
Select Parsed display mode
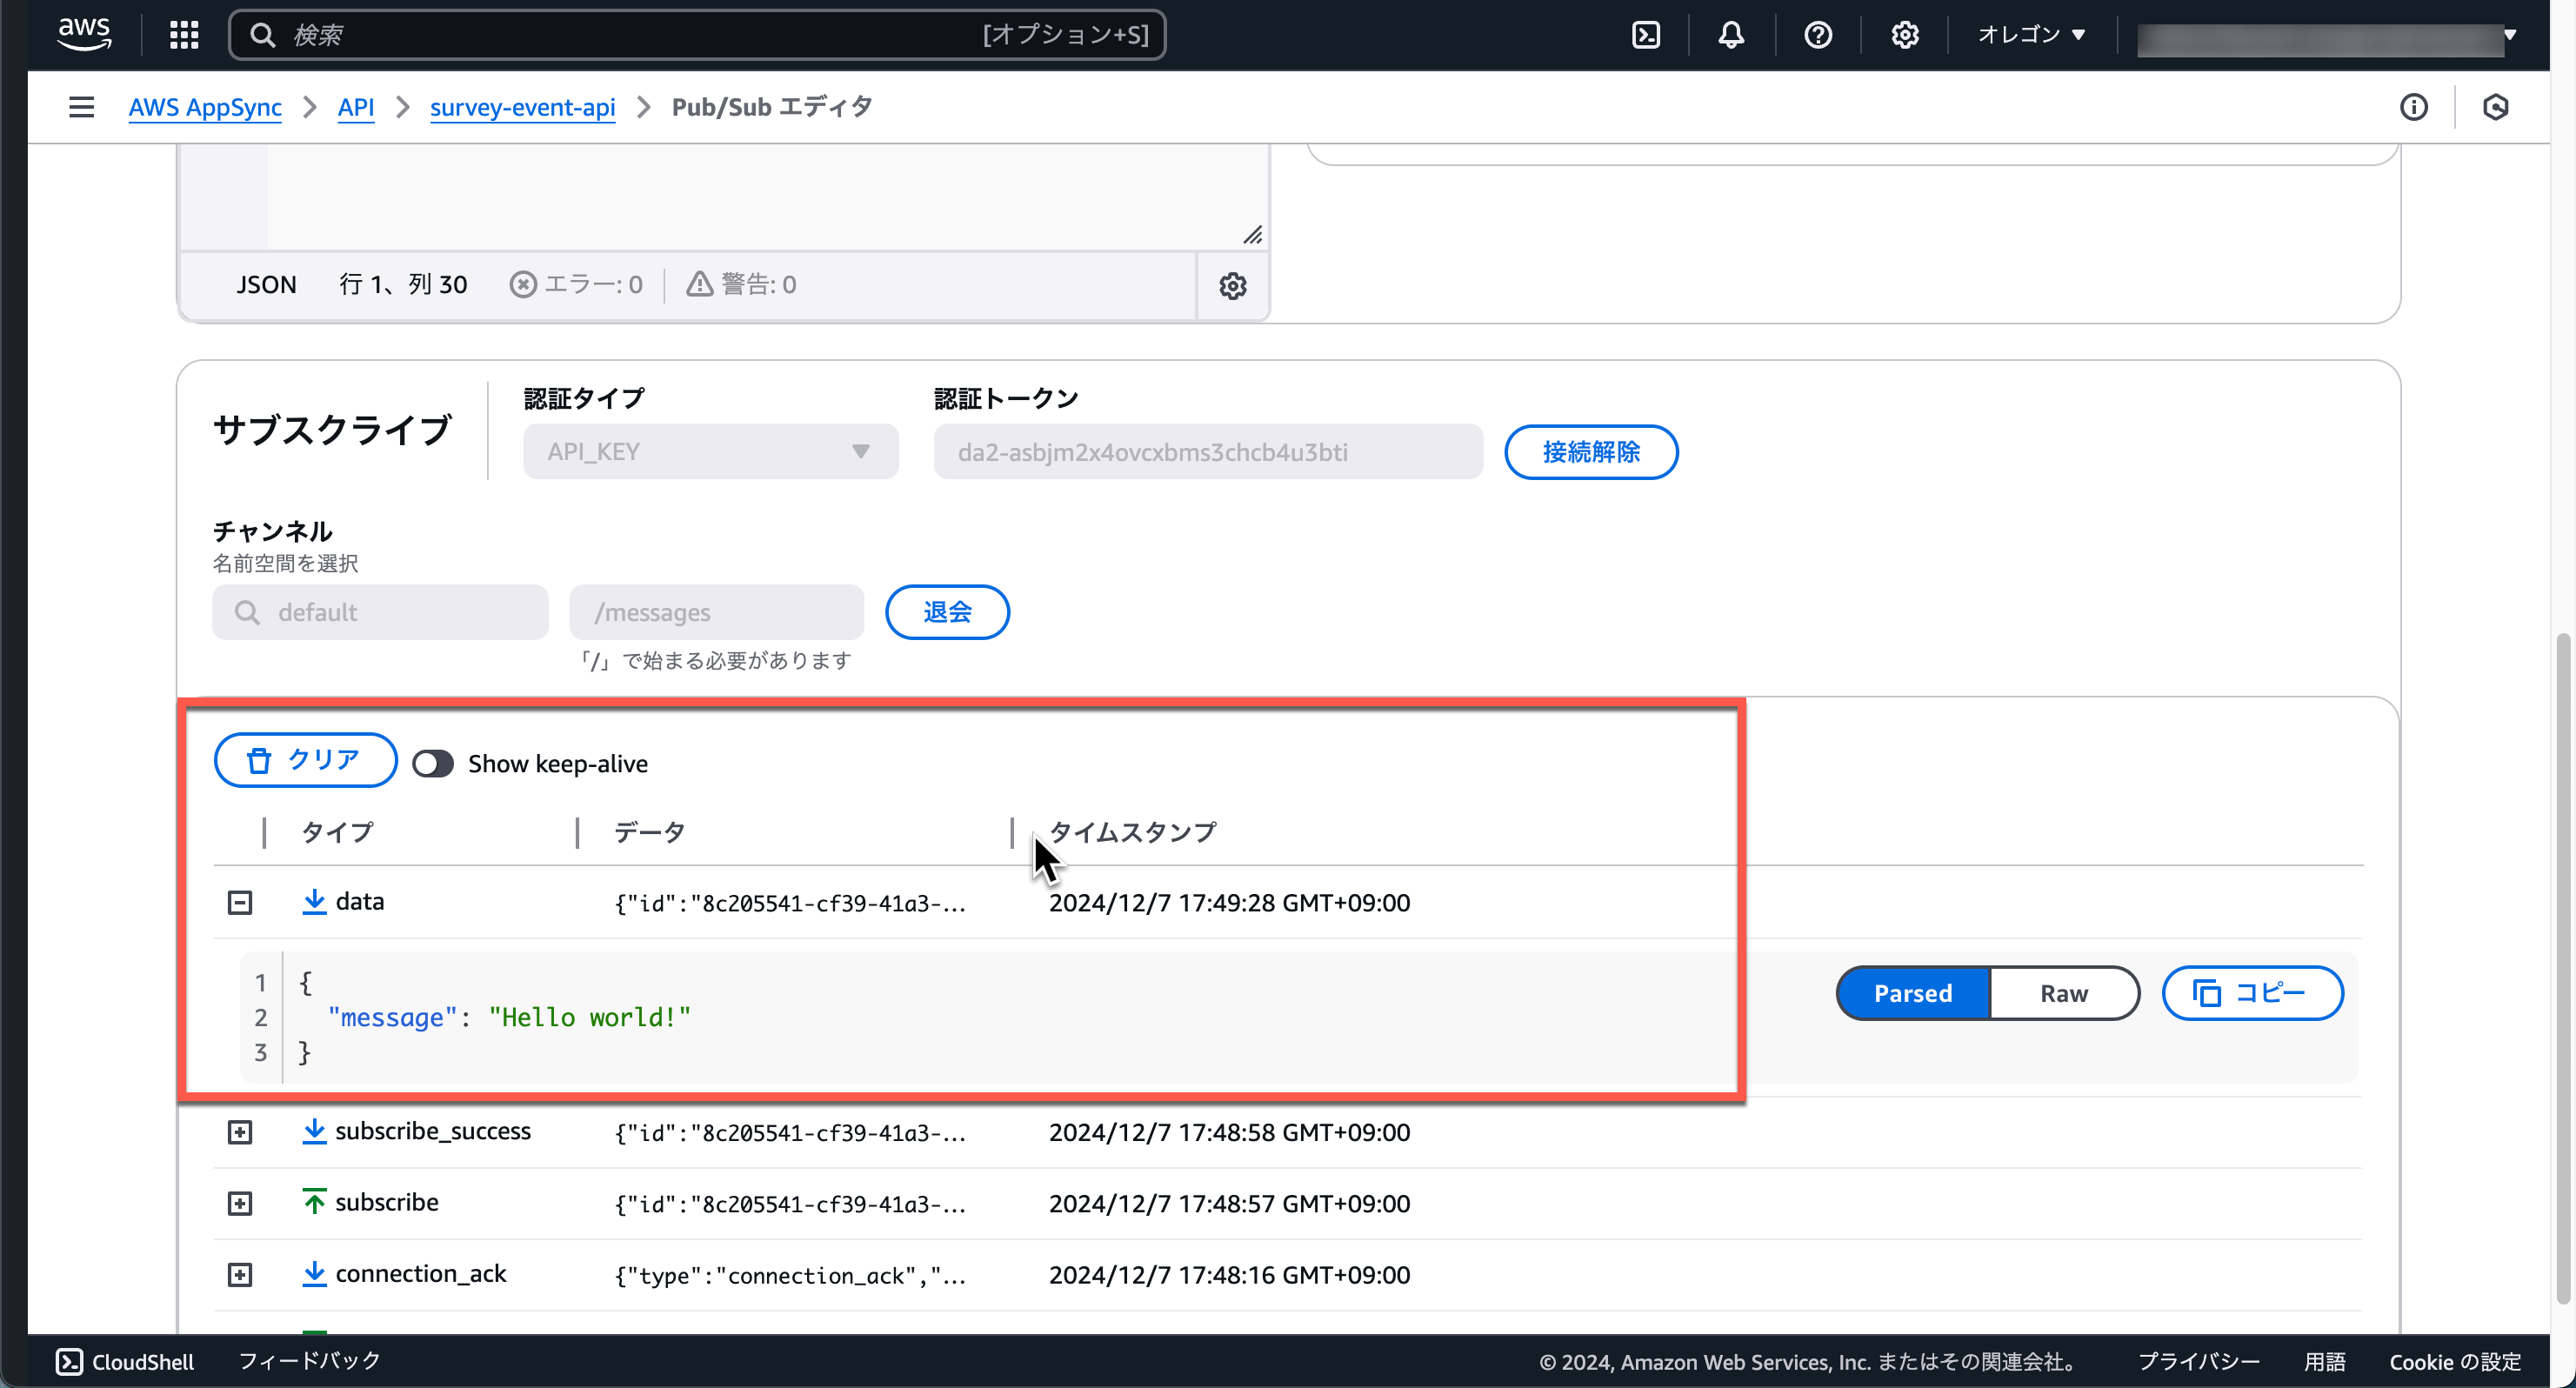[1912, 993]
